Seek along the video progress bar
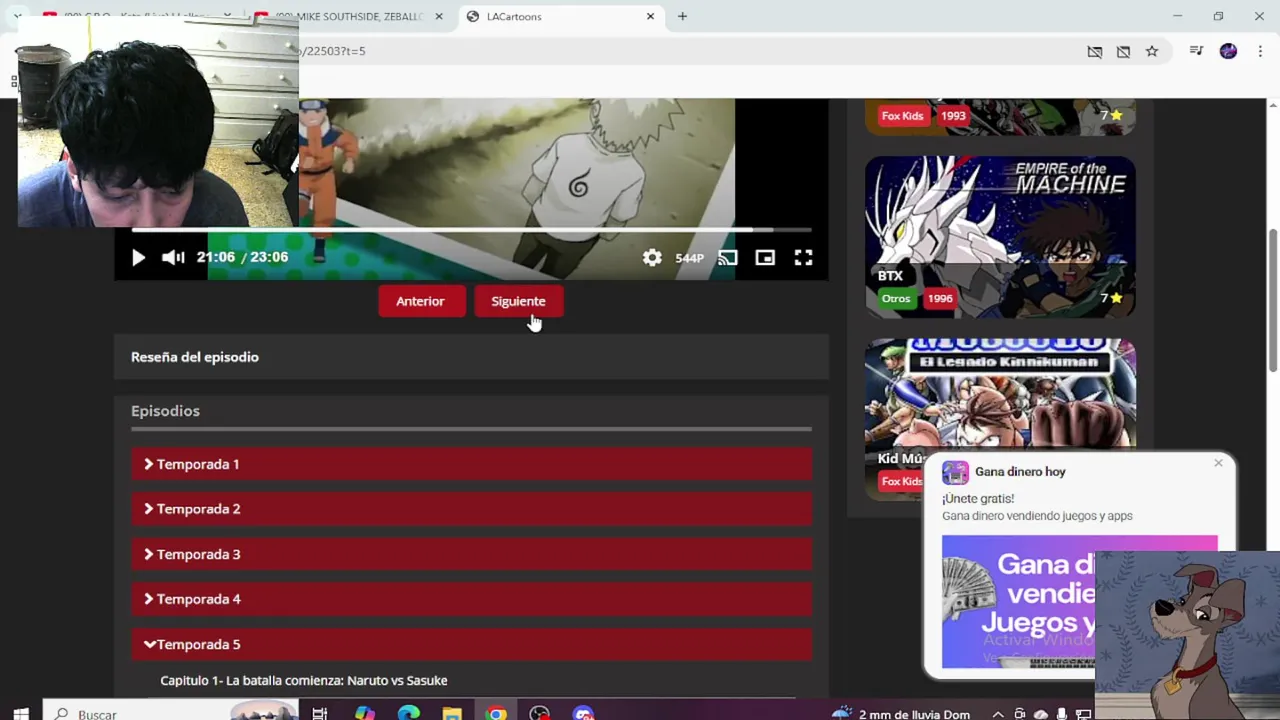This screenshot has height=720, width=1280. [x=471, y=231]
